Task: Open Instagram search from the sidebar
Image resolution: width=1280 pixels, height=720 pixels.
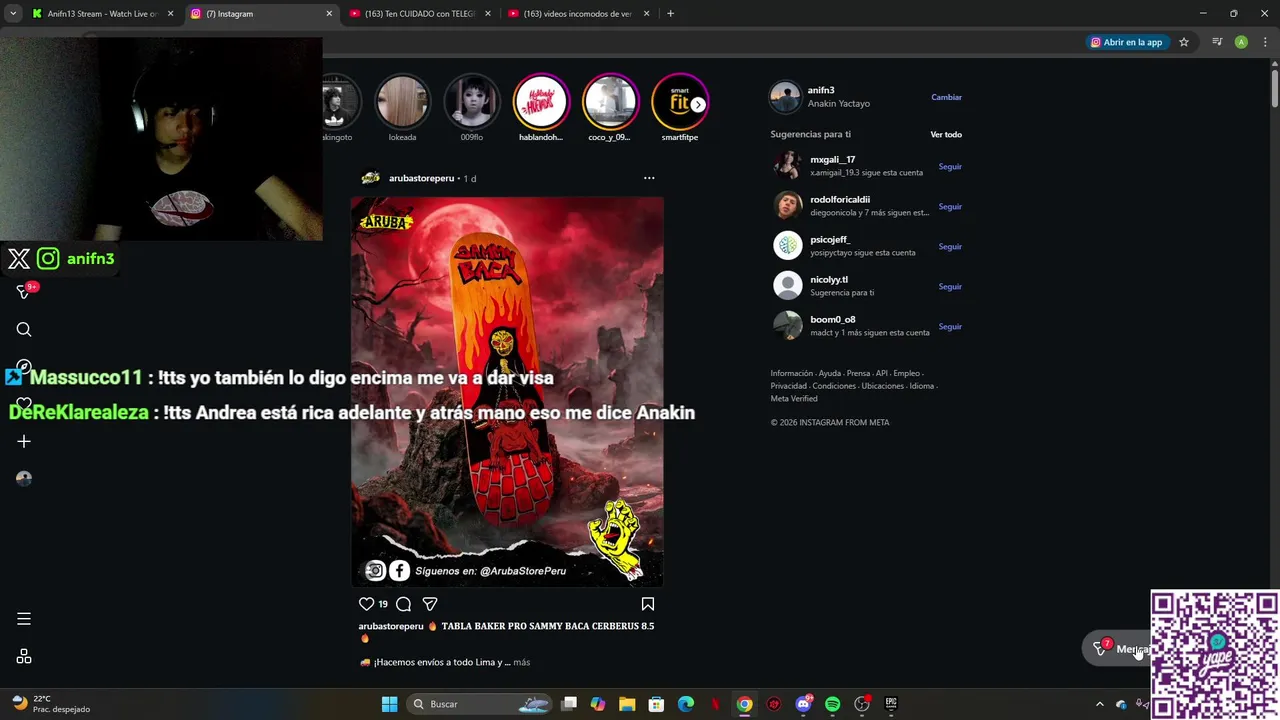Action: click(x=24, y=330)
